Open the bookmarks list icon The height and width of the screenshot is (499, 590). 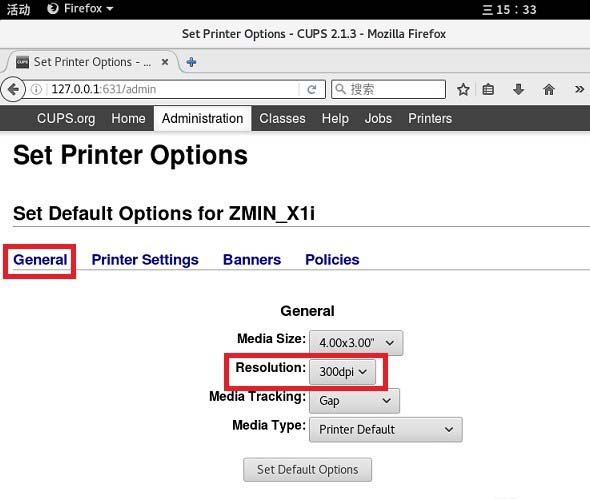488,90
